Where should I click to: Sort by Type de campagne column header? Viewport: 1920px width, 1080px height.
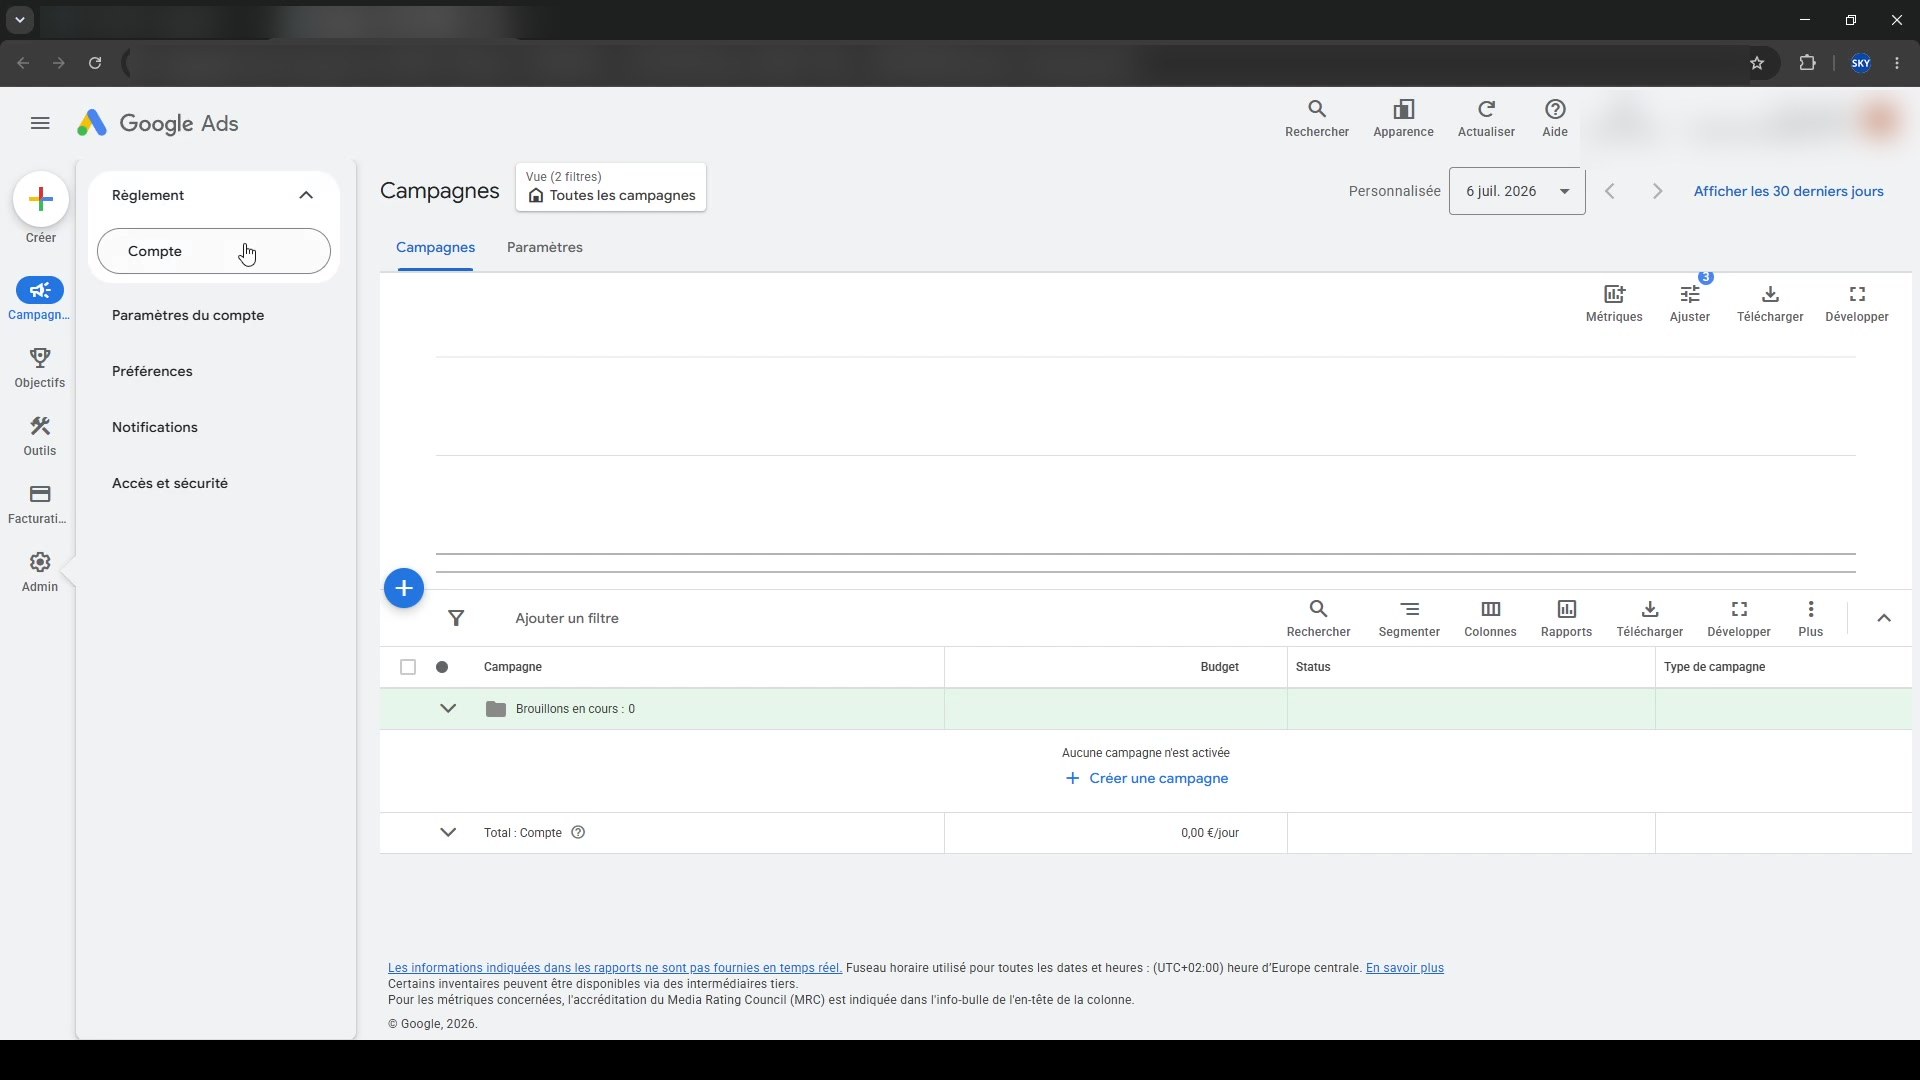coord(1714,667)
